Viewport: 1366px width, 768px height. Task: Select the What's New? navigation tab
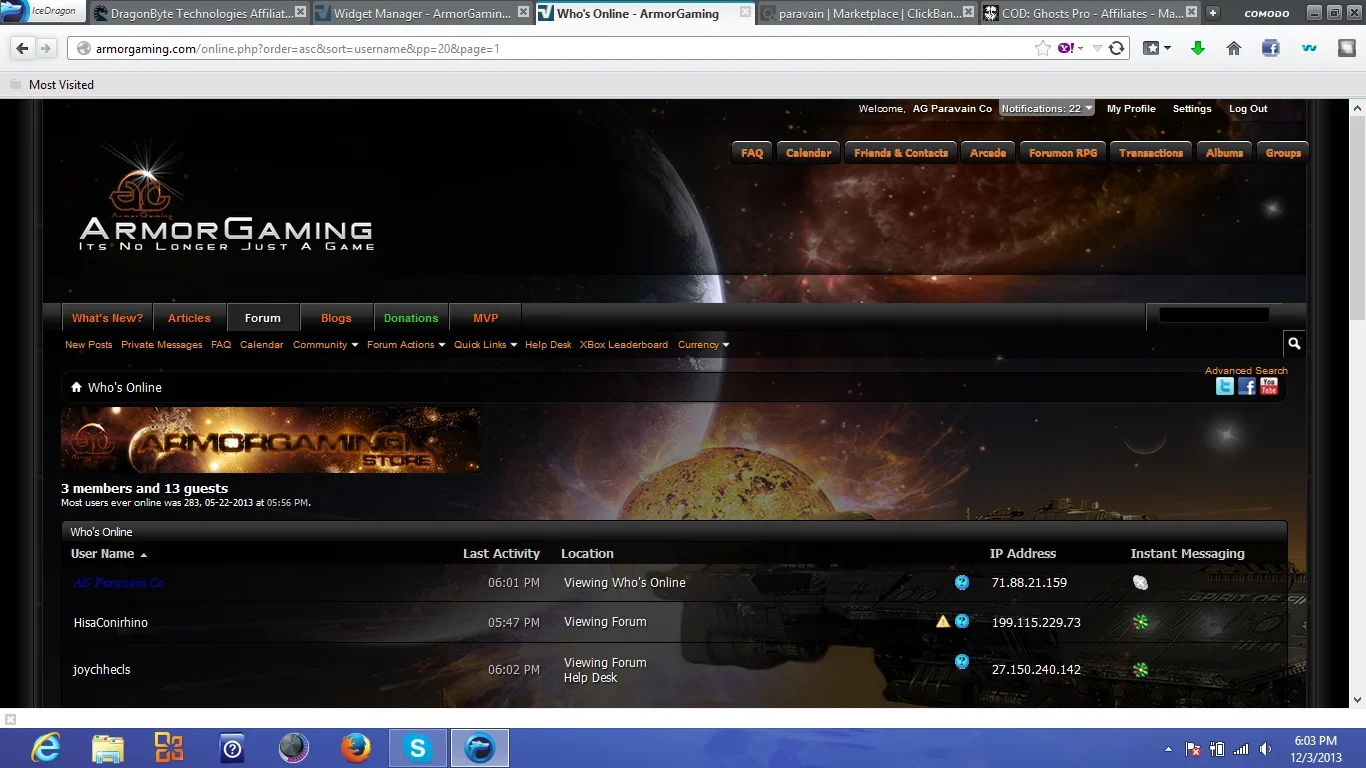click(x=107, y=318)
